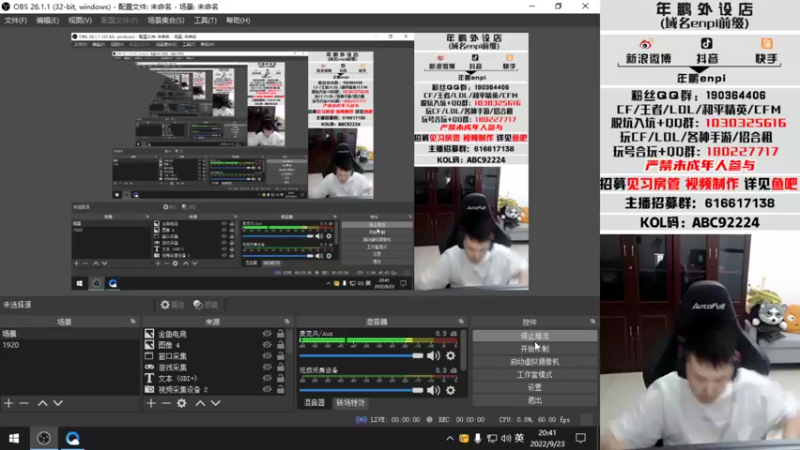This screenshot has width=800, height=450.
Task: Toggle the lock for 图像 4
Action: coord(281,345)
